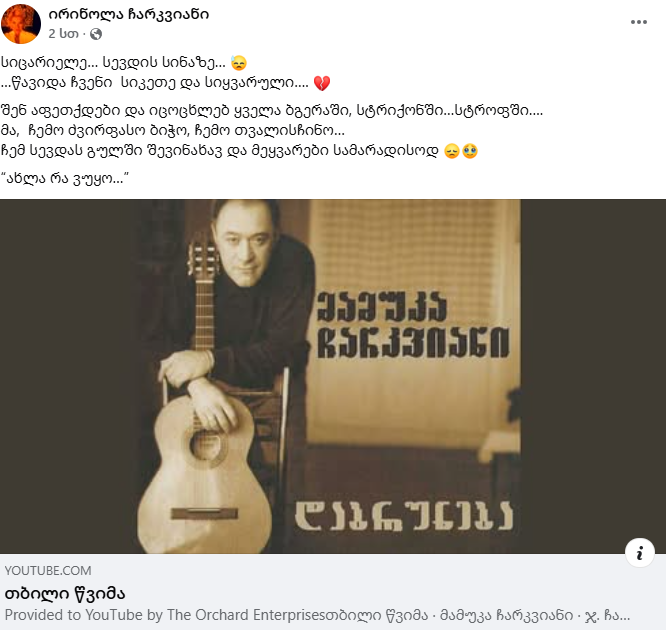Open the author's profile picture
The image size is (666, 630).
[x=21, y=23]
